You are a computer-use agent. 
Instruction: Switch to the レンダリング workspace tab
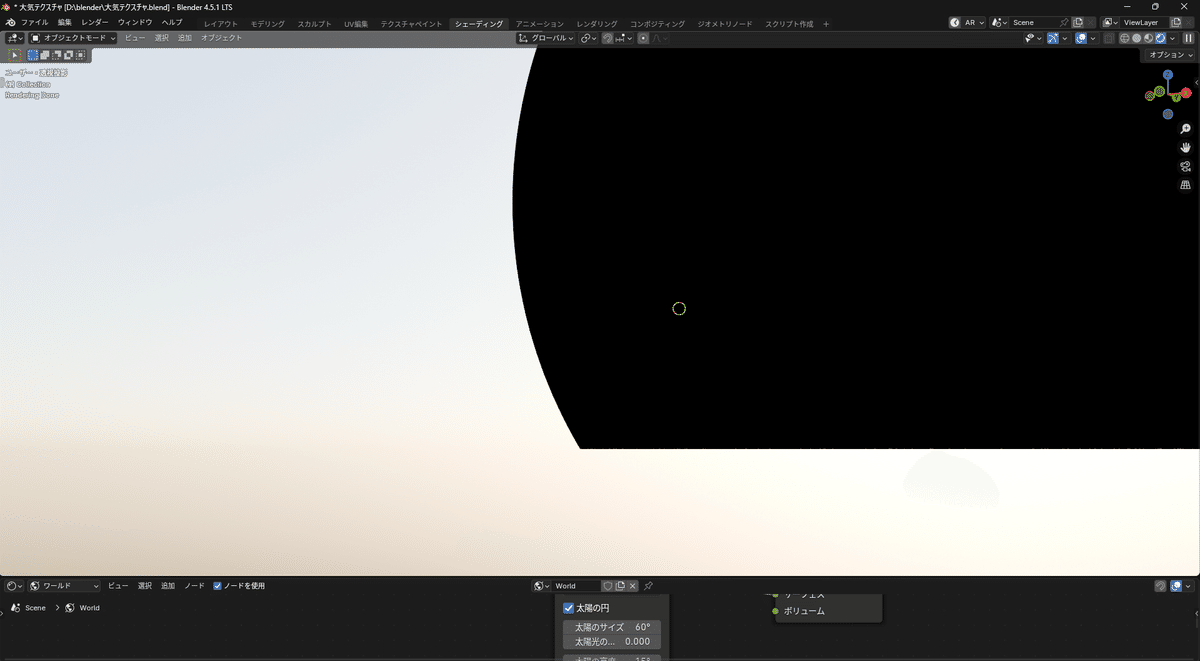[597, 23]
